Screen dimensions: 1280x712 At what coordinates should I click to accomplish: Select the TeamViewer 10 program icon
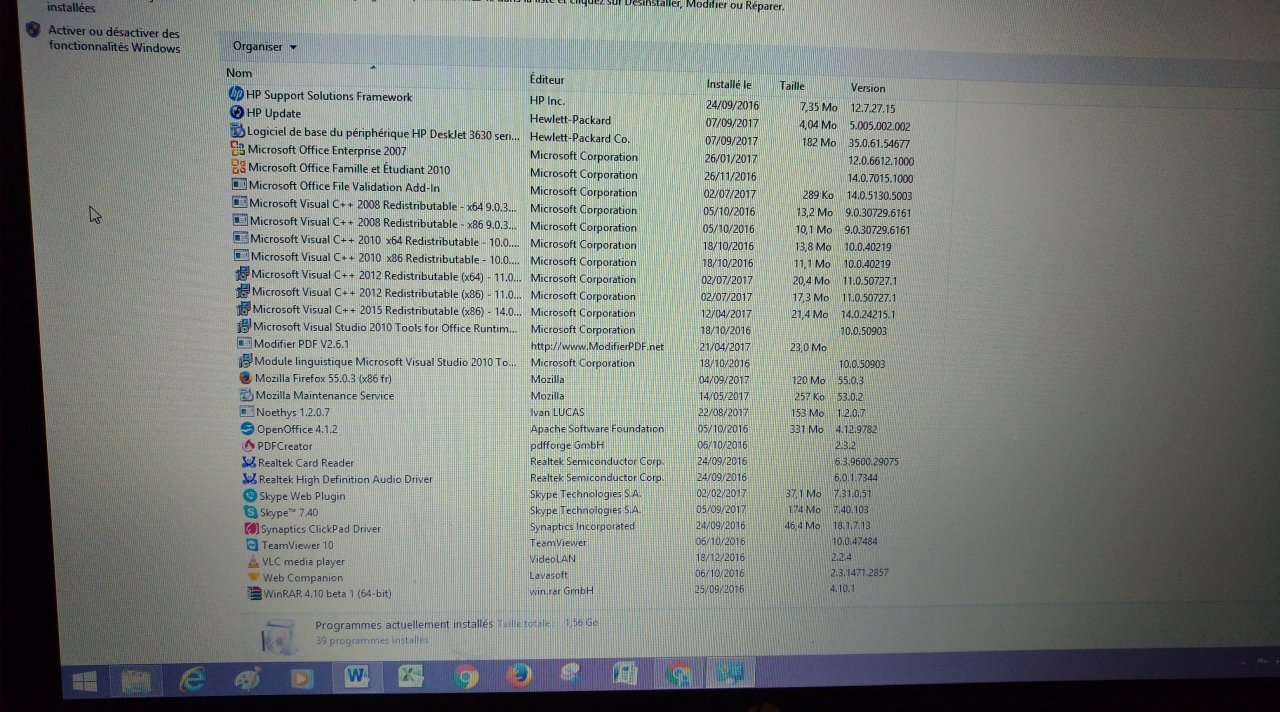(x=253, y=545)
